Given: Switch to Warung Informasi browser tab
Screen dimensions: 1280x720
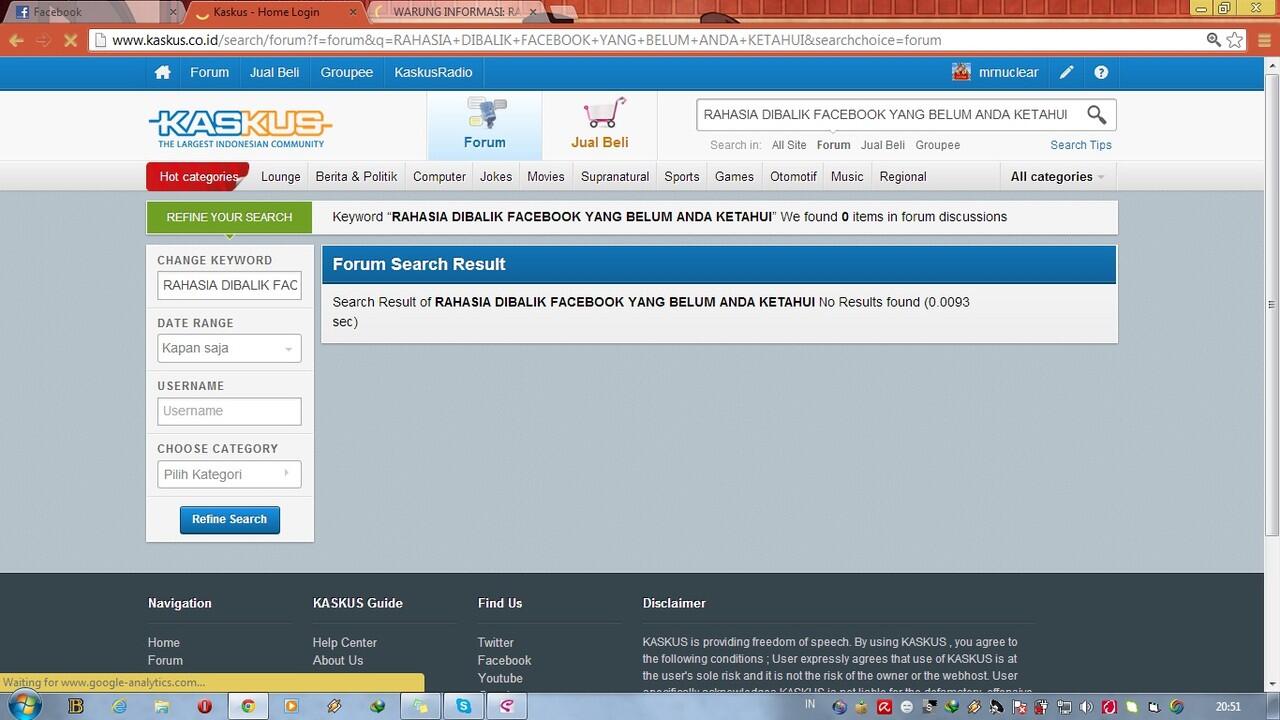Looking at the screenshot, I should tap(456, 12).
